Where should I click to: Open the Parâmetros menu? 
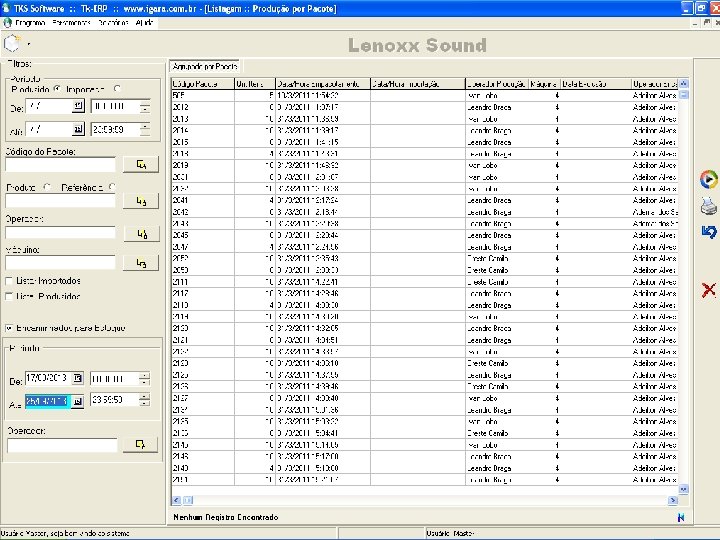coord(71,22)
